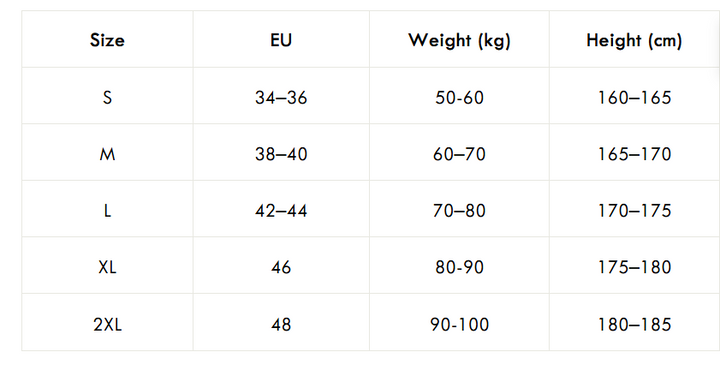Click the 160–165 height cell
This screenshot has height=370, width=720.
click(634, 97)
